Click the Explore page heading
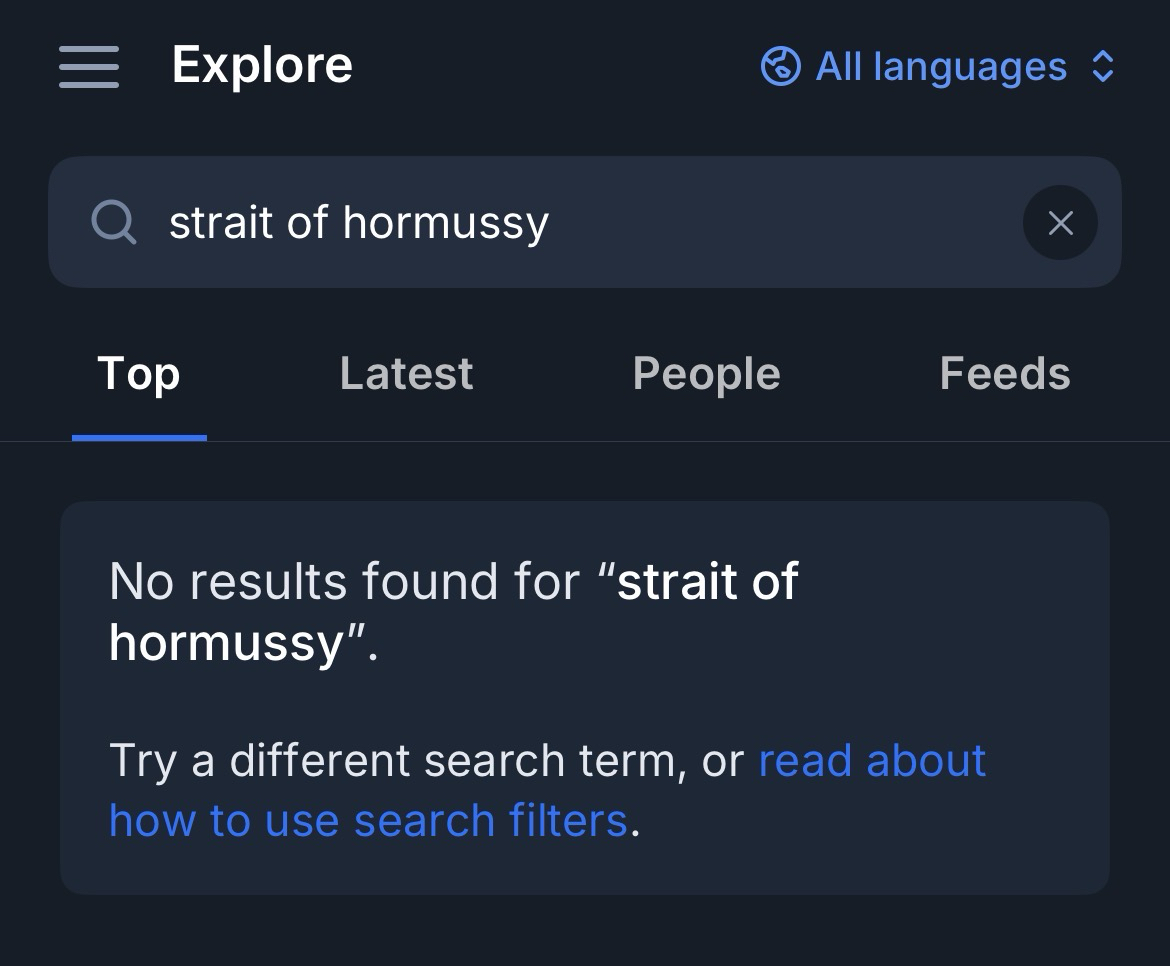The width and height of the screenshot is (1170, 966). [262, 65]
